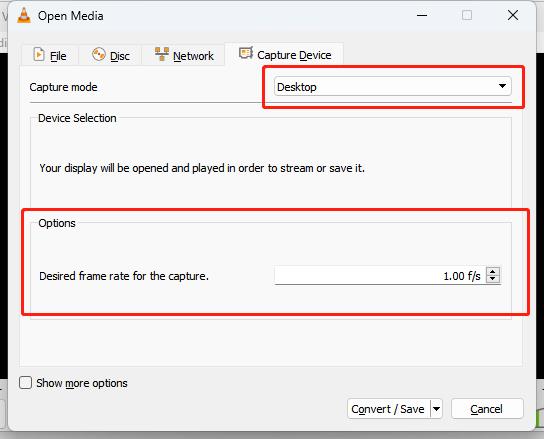Select the Capture Device tab
The image size is (544, 439).
coord(284,54)
